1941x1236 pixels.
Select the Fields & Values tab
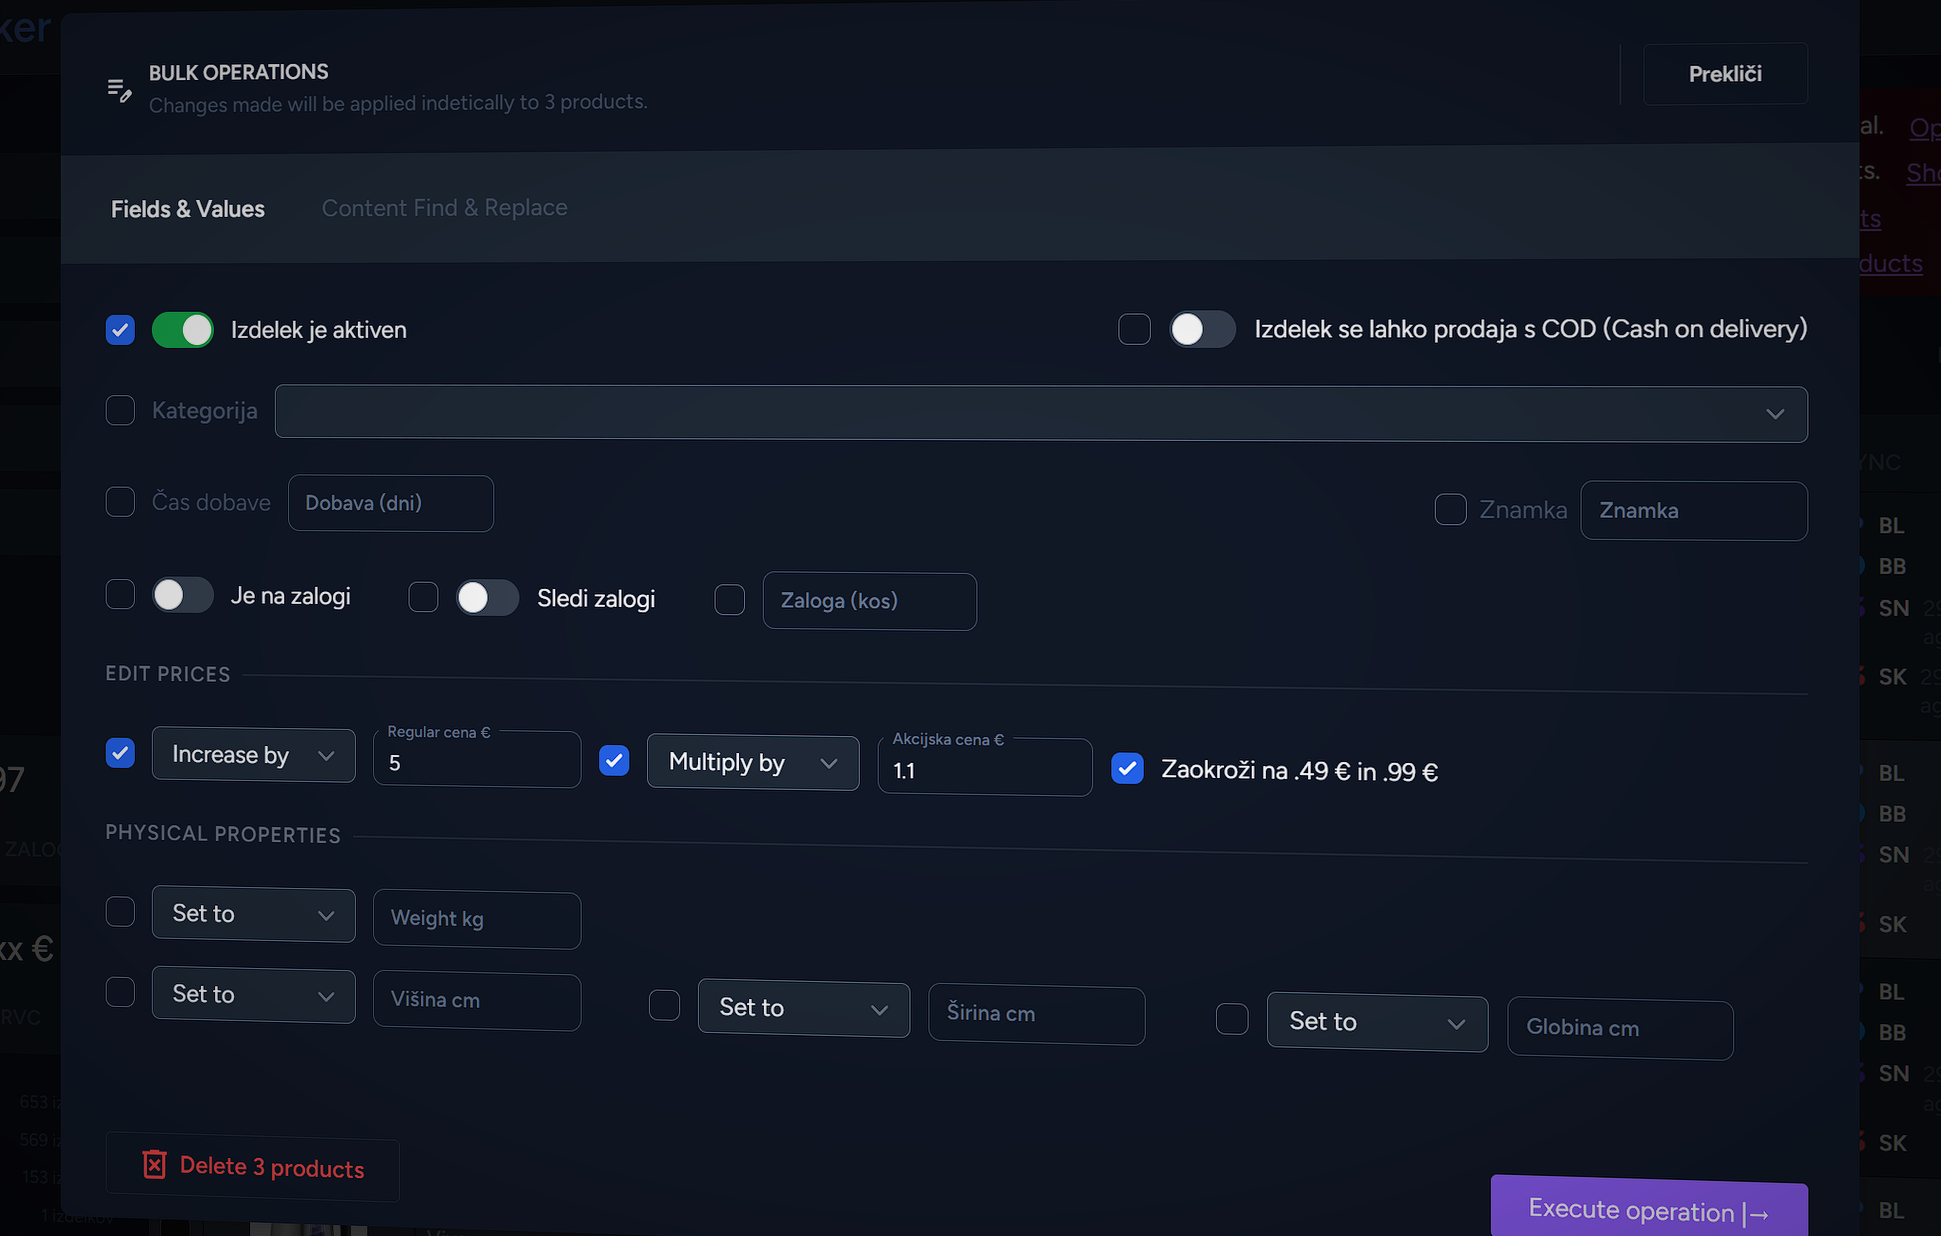click(188, 209)
